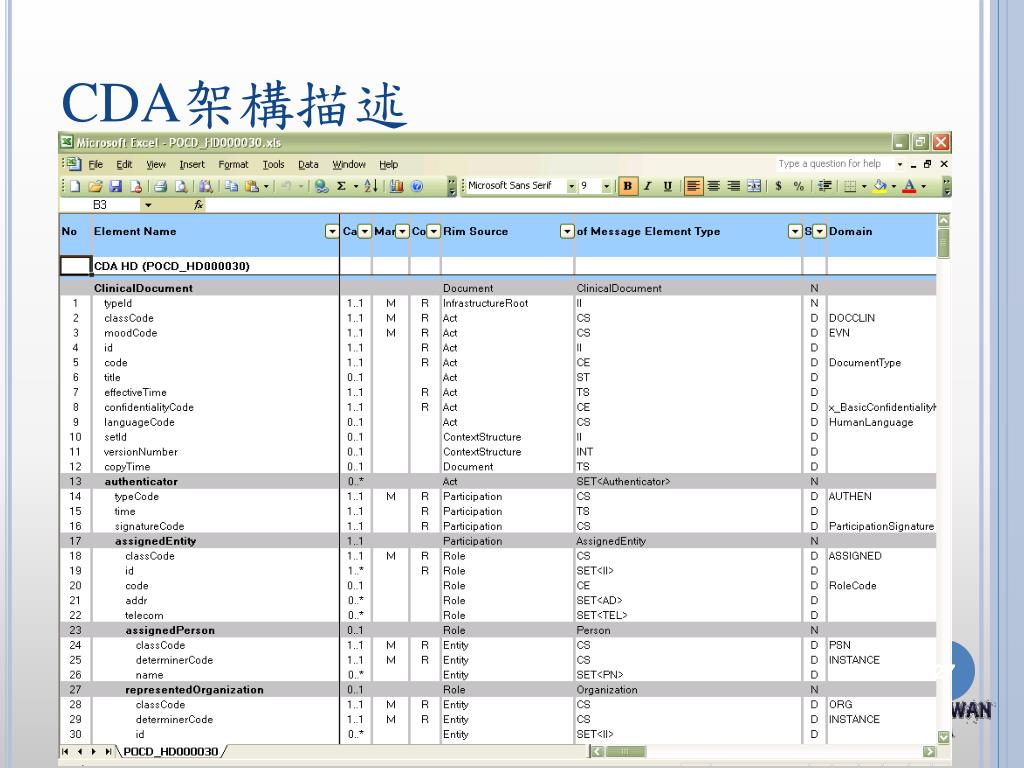Image resolution: width=1024 pixels, height=768 pixels.
Task: Open the Data menu
Action: click(308, 165)
